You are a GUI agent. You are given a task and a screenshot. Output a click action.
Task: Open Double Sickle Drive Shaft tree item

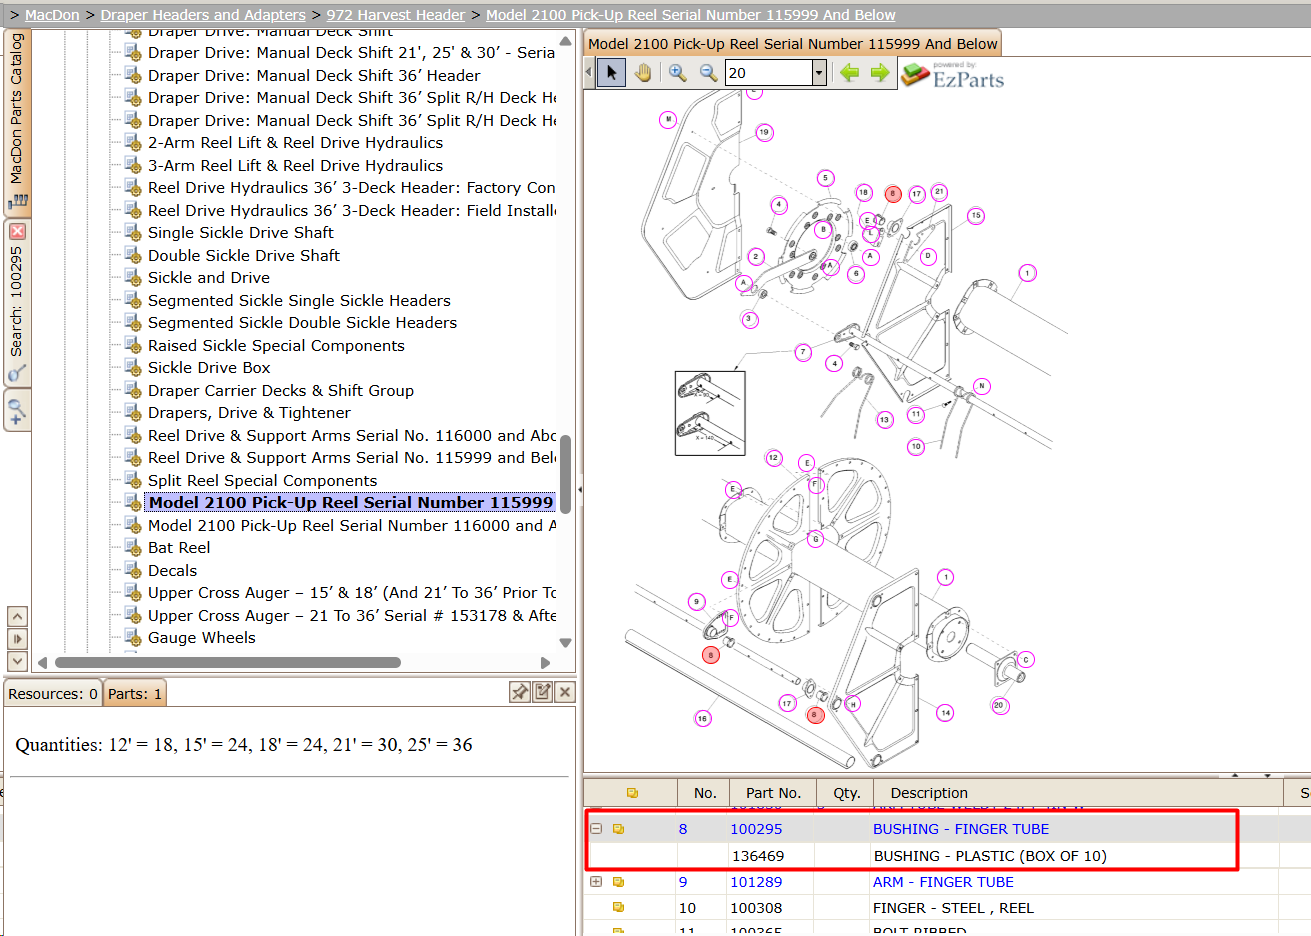pos(244,256)
